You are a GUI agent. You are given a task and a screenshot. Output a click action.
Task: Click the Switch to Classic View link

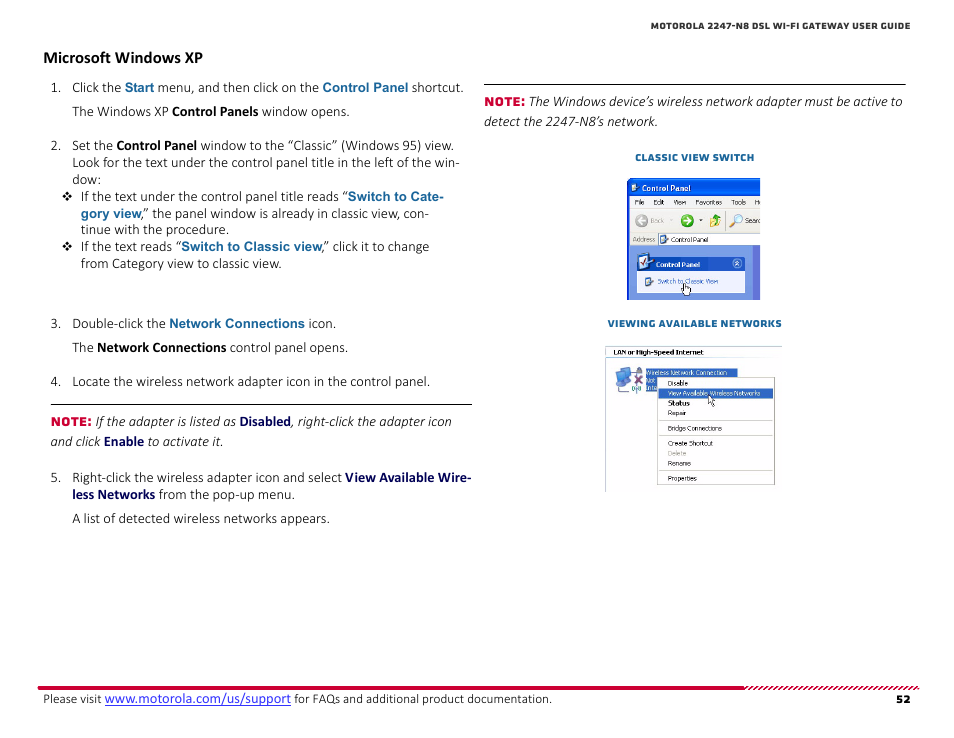coord(688,282)
